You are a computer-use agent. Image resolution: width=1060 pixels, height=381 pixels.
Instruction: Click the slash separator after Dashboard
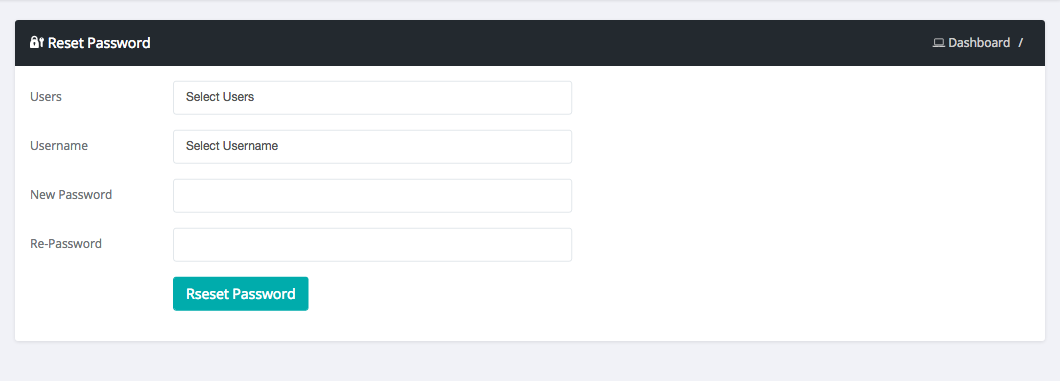coord(1021,43)
